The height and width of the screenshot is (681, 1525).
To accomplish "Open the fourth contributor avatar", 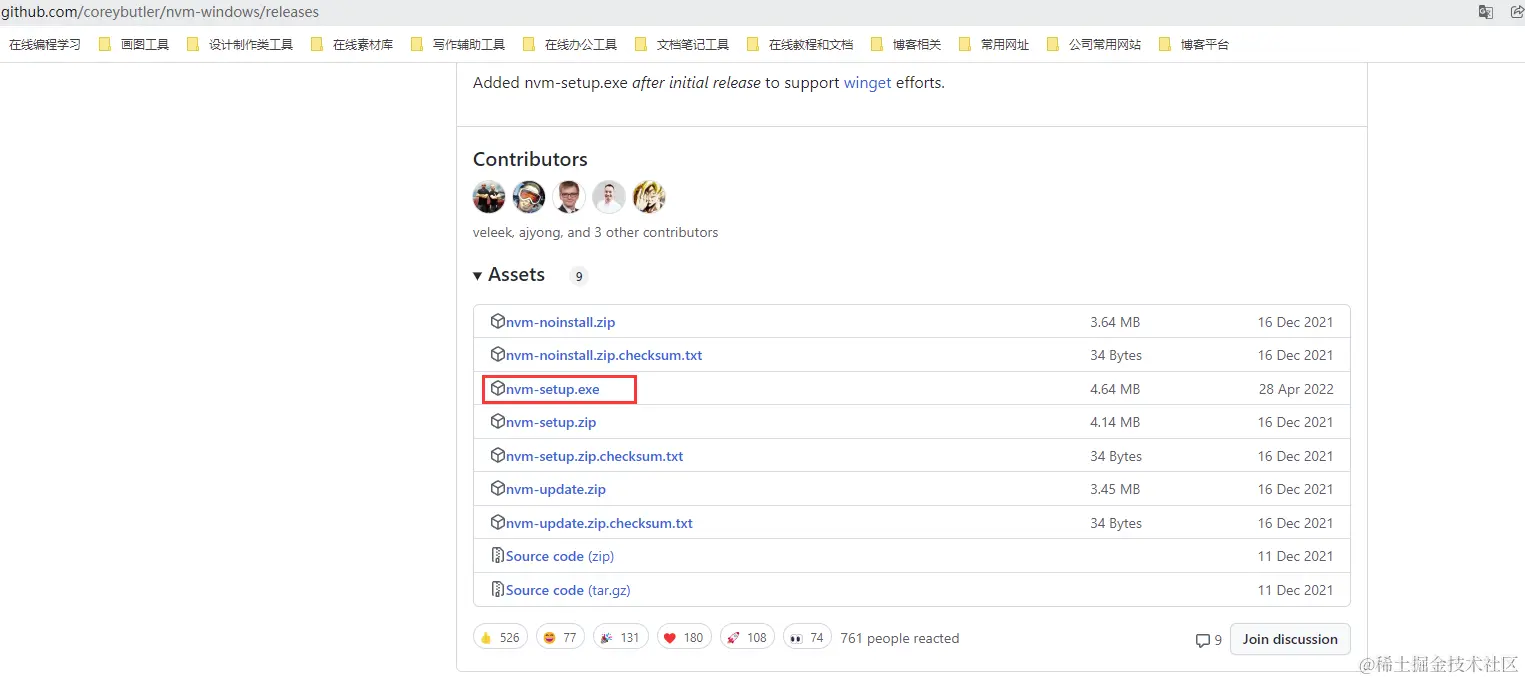I will (609, 197).
